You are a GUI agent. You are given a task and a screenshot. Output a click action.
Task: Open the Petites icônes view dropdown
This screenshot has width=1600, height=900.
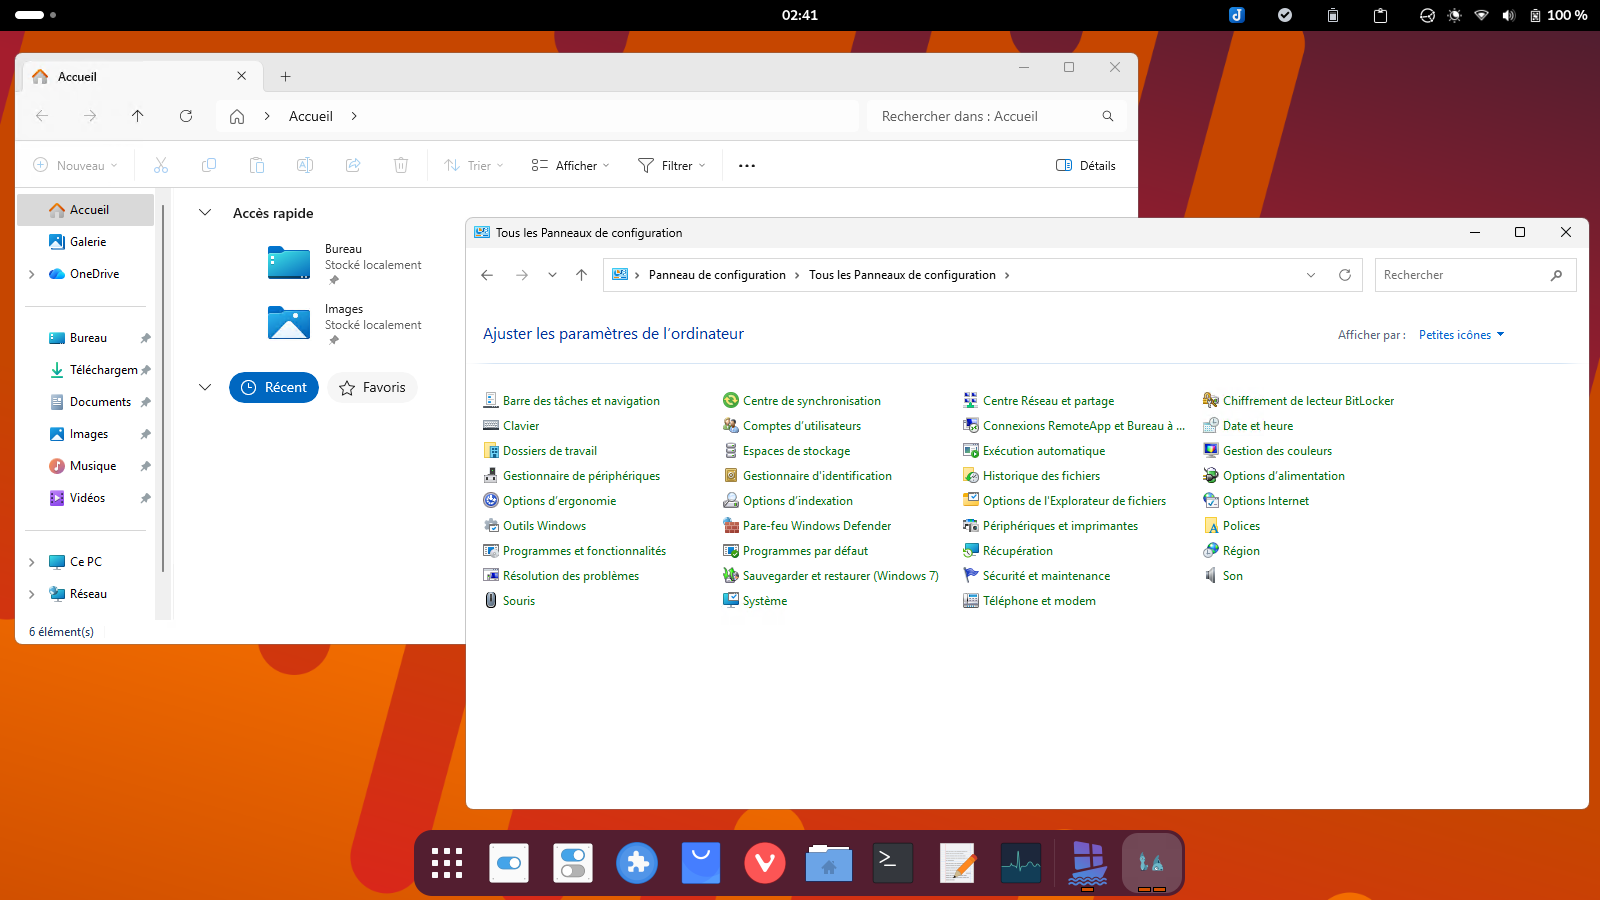(x=1461, y=335)
